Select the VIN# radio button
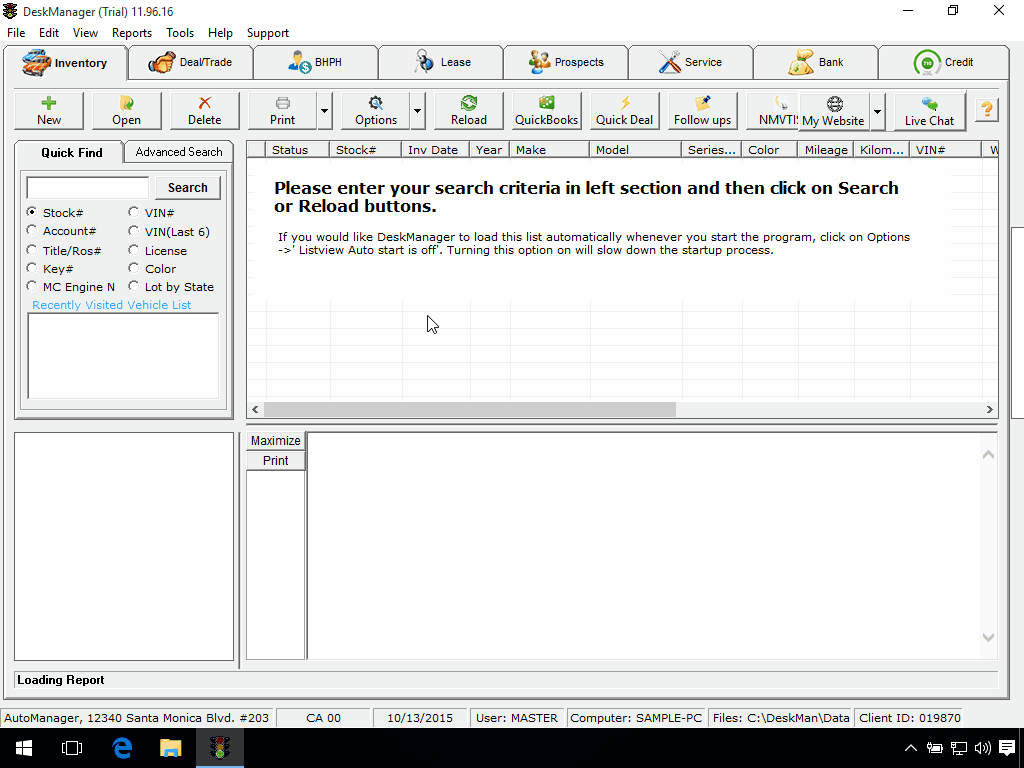This screenshot has width=1024, height=768. coord(133,212)
